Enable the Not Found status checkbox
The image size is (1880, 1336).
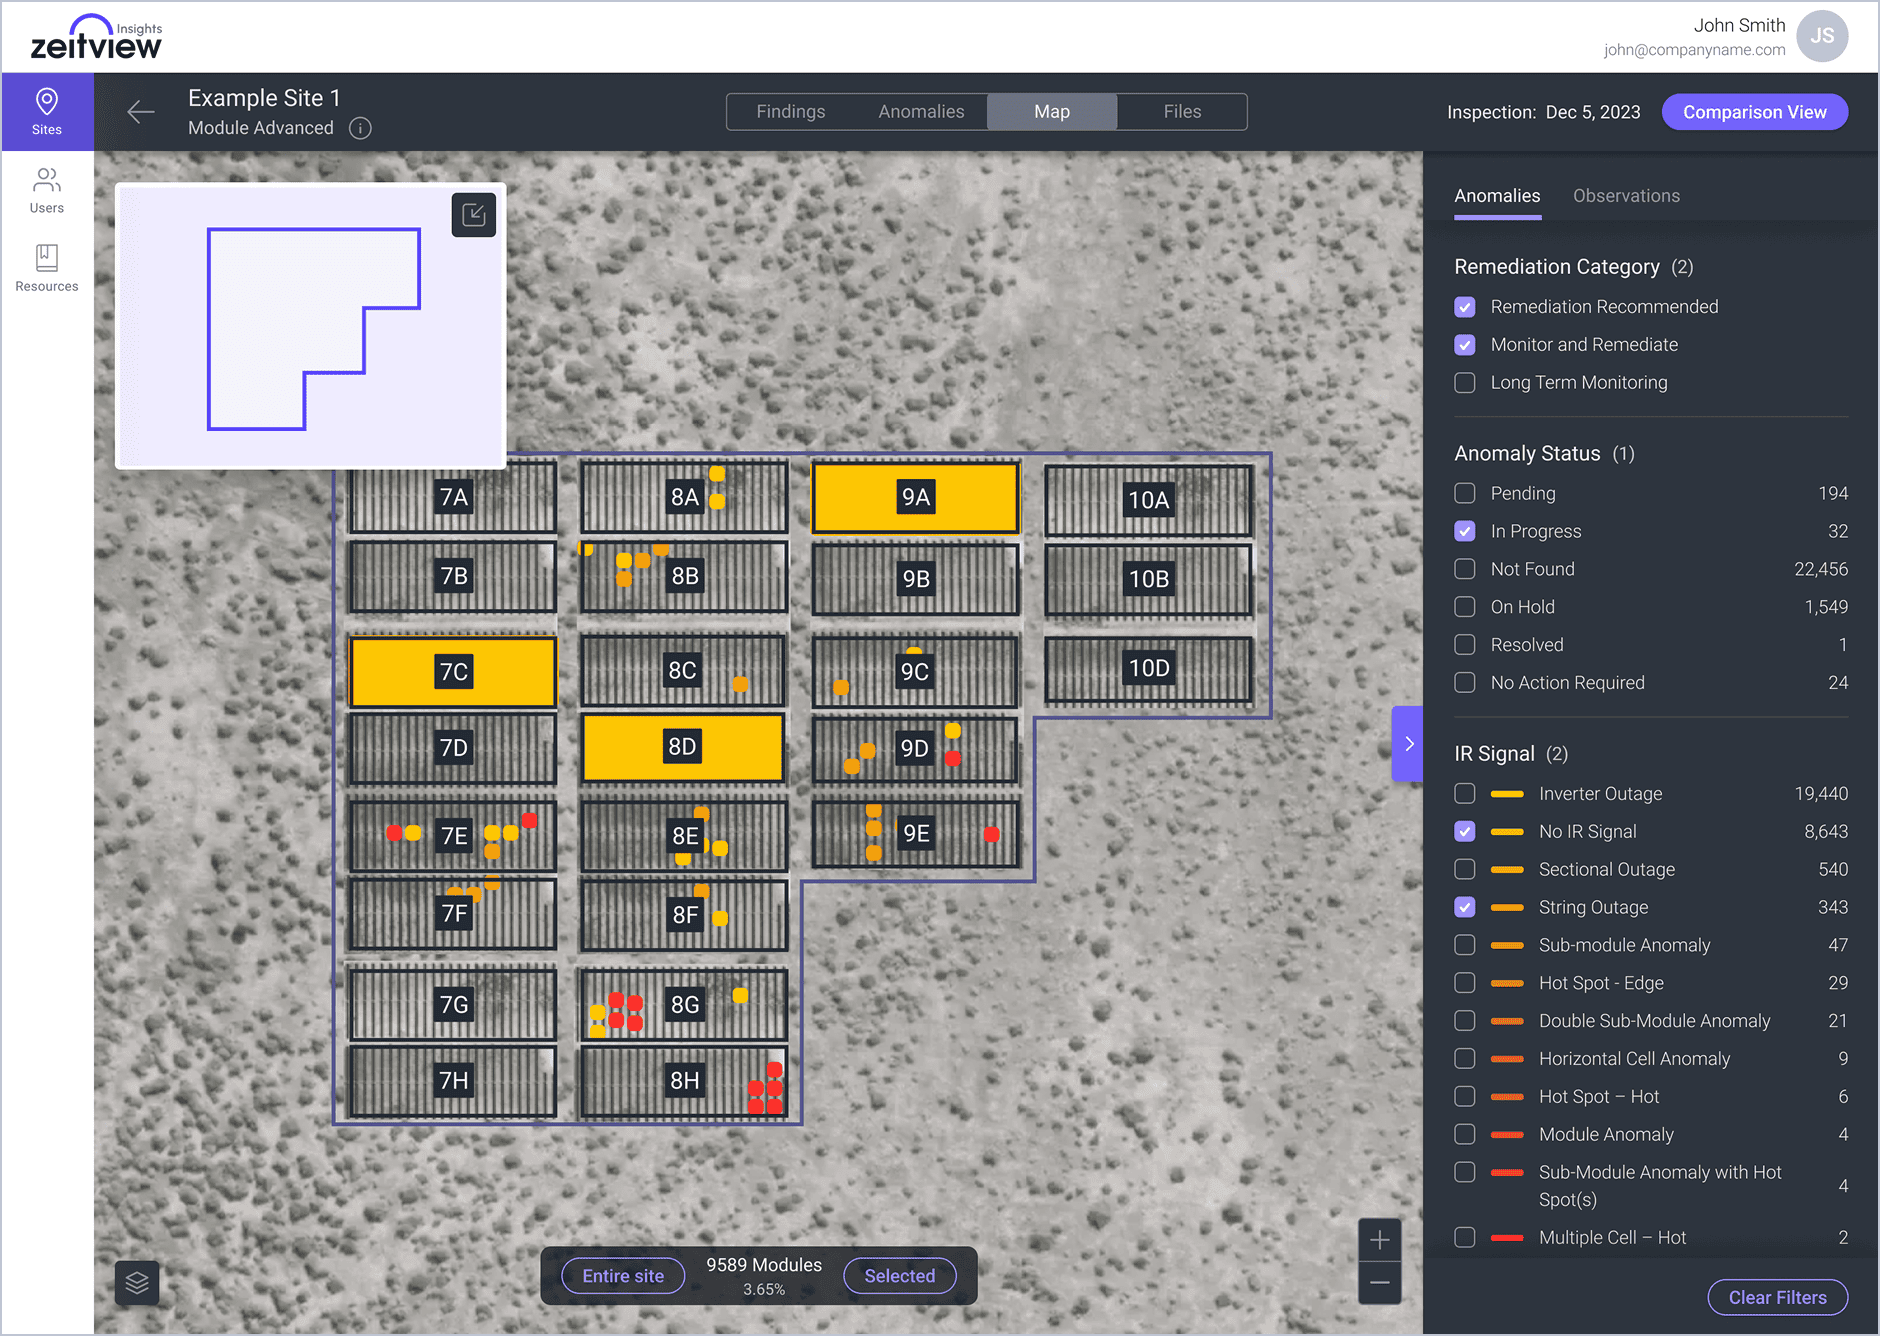click(x=1465, y=569)
